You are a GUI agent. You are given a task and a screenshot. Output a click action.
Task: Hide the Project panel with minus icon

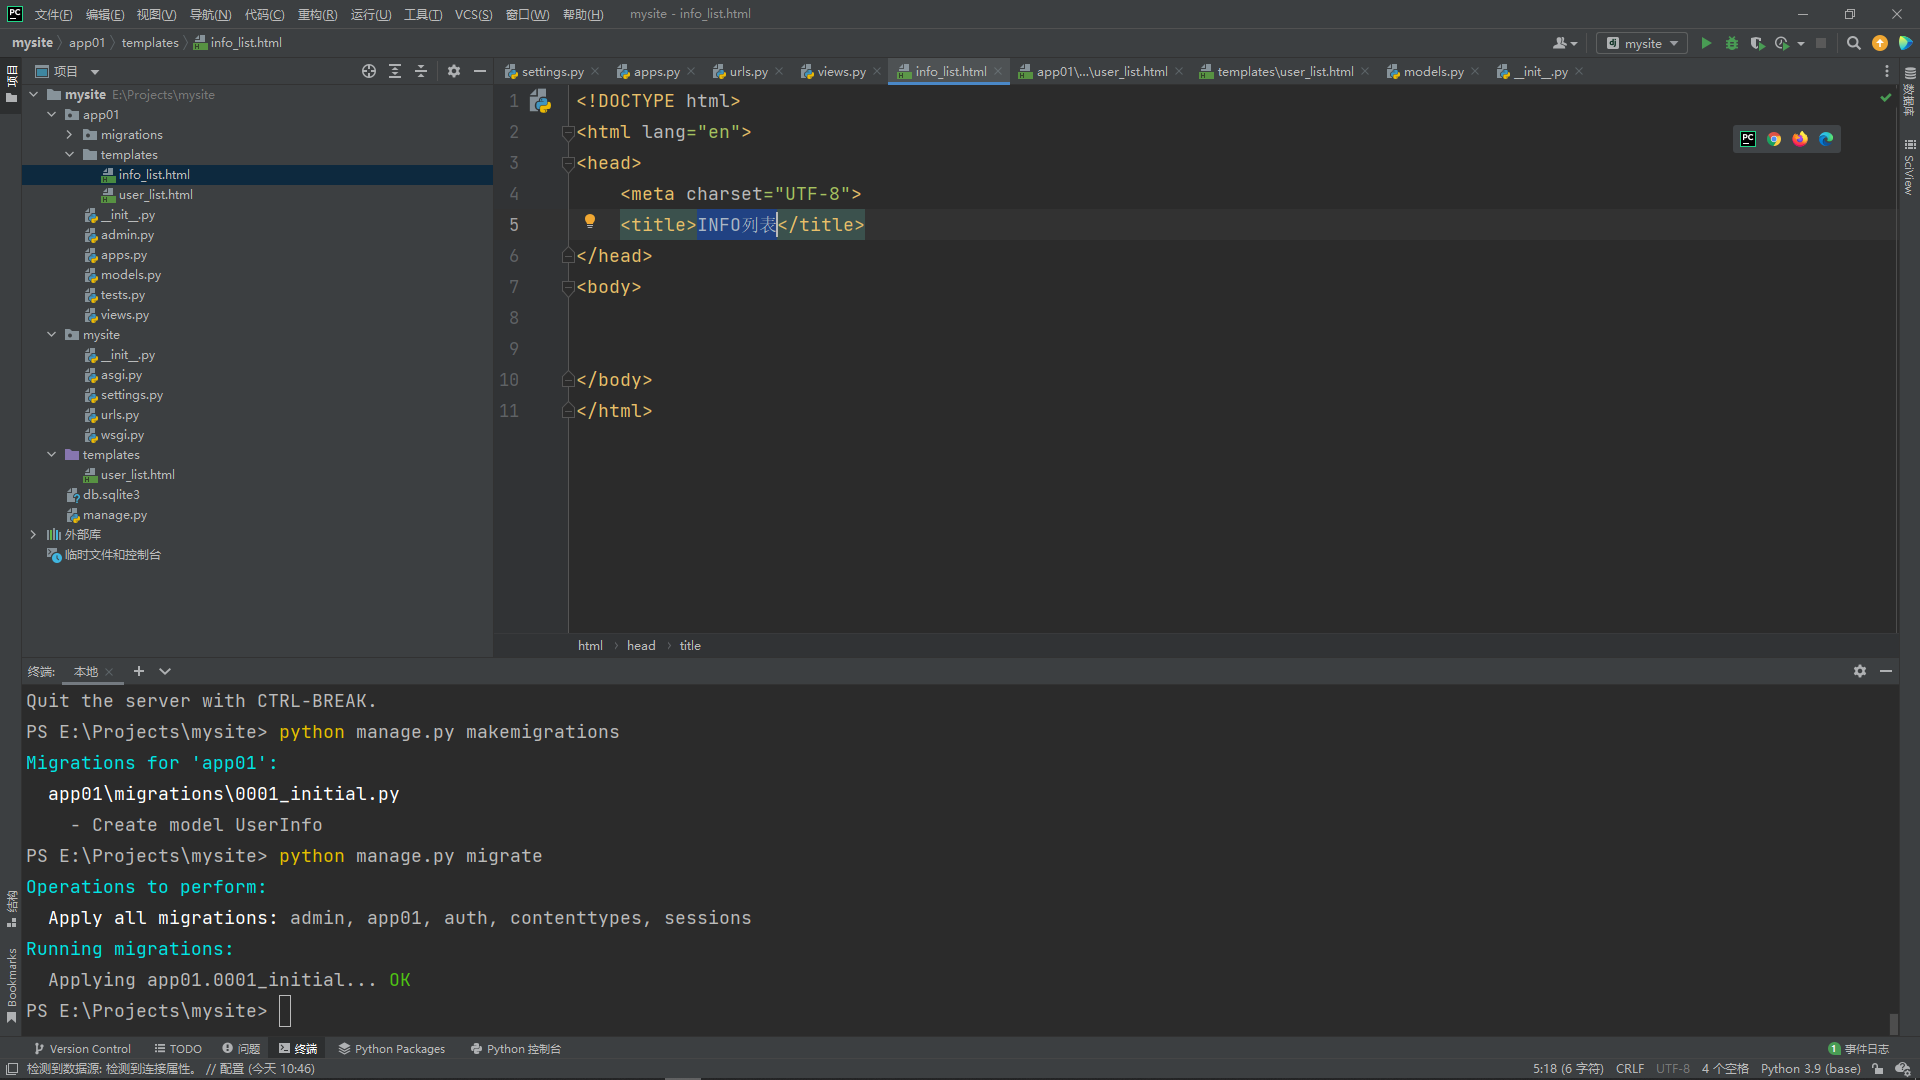coord(480,71)
